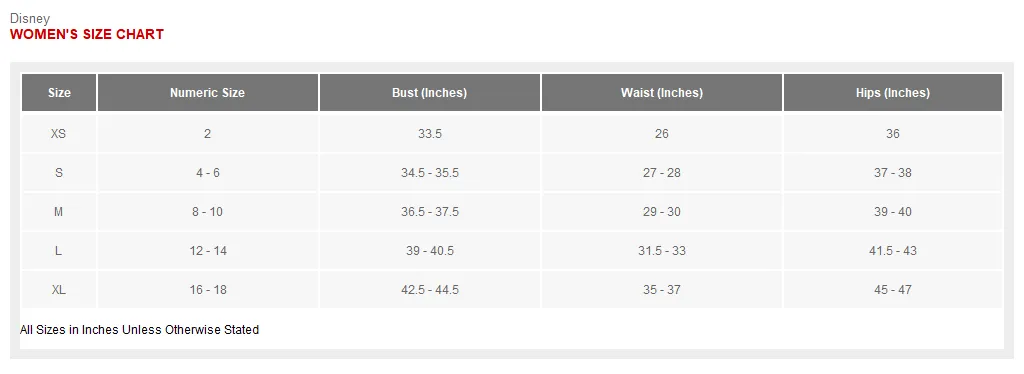Click the L size row label
1024x374 pixels.
(x=59, y=251)
